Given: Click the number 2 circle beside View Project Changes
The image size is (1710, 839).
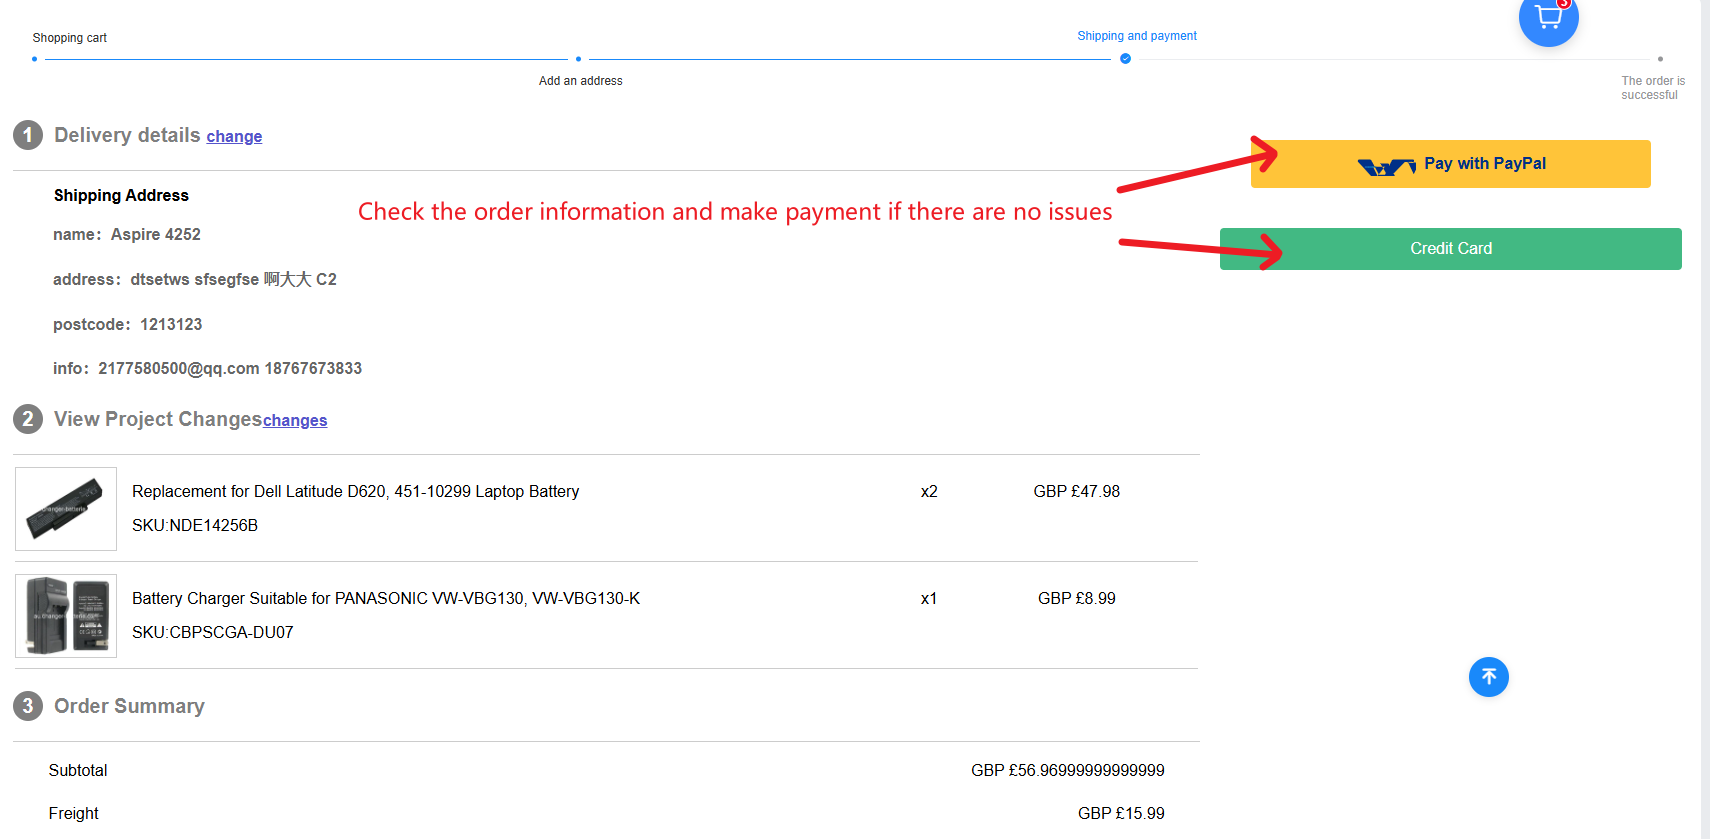Looking at the screenshot, I should point(28,419).
